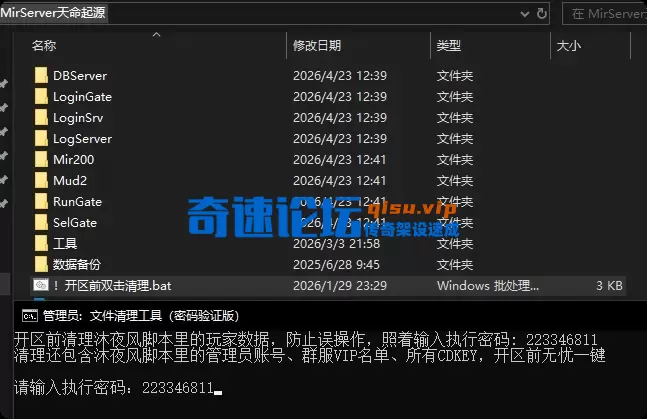Click the 文件夹 type cell of DBServer
The image size is (647, 419).
455,76
